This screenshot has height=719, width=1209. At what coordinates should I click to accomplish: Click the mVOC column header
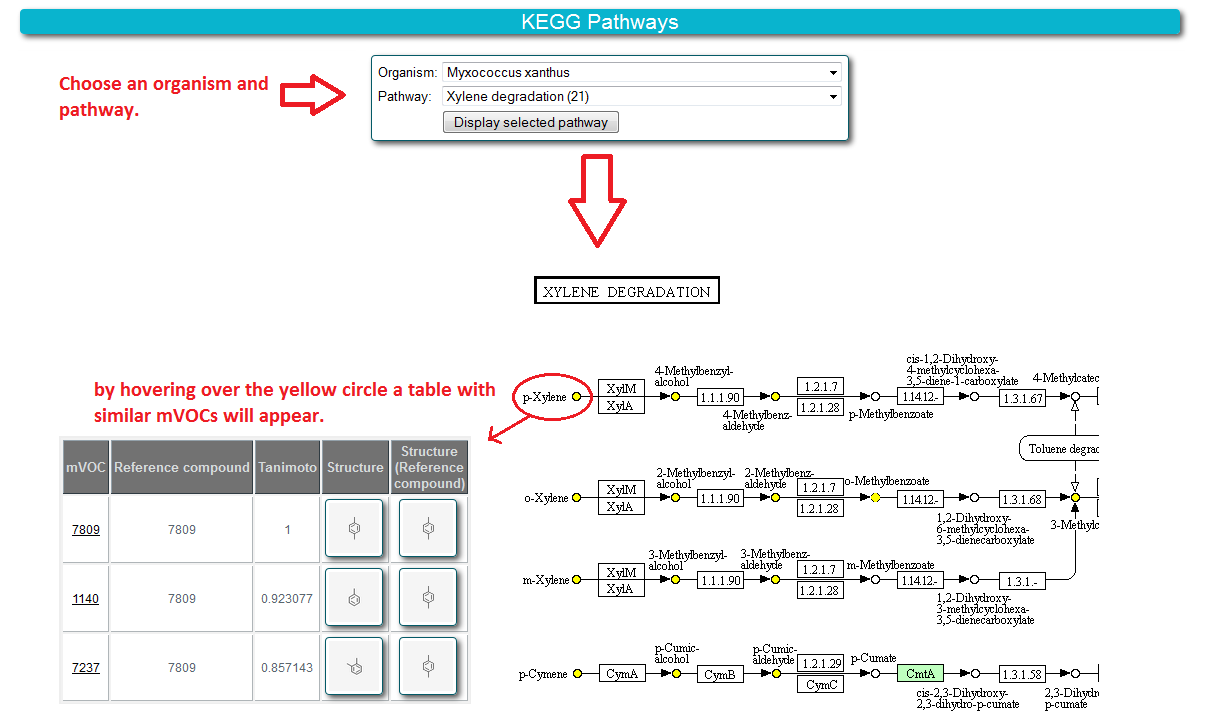[86, 467]
